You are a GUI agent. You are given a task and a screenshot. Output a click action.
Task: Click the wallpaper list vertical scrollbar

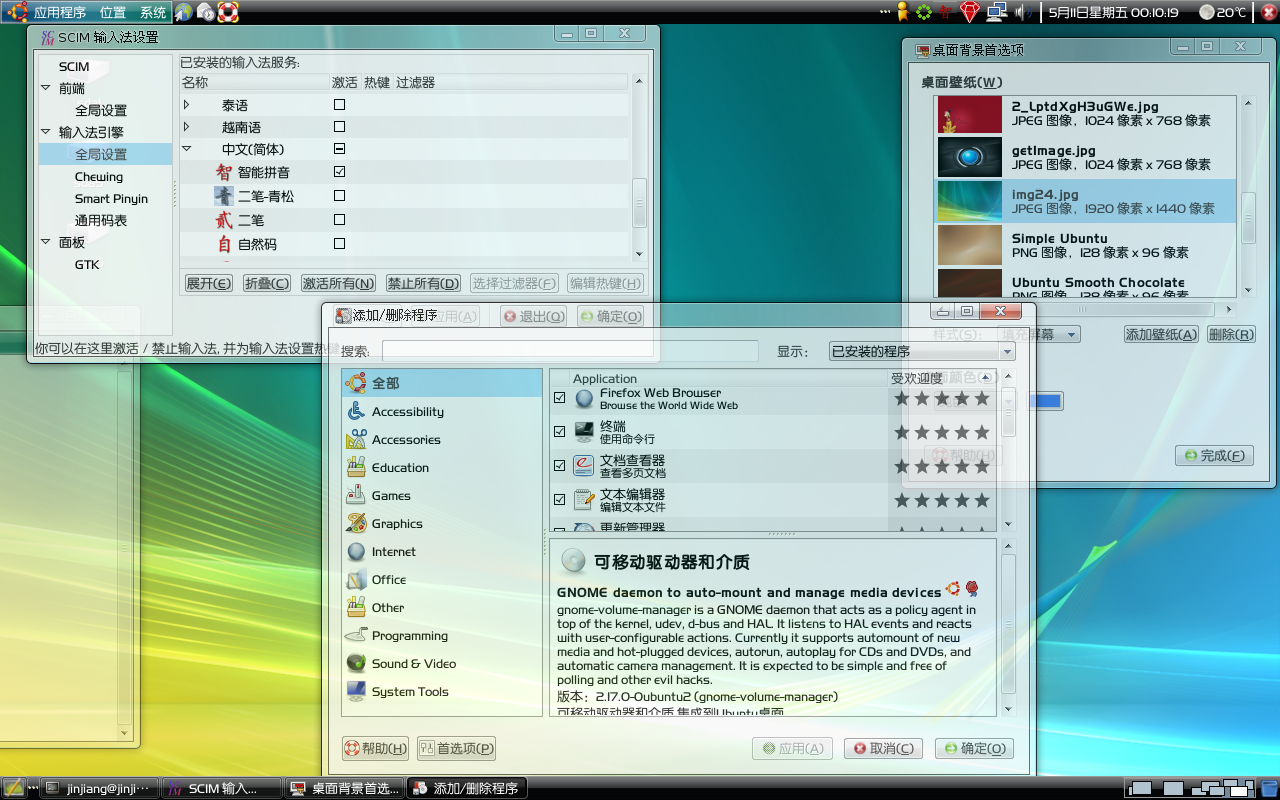point(1248,195)
